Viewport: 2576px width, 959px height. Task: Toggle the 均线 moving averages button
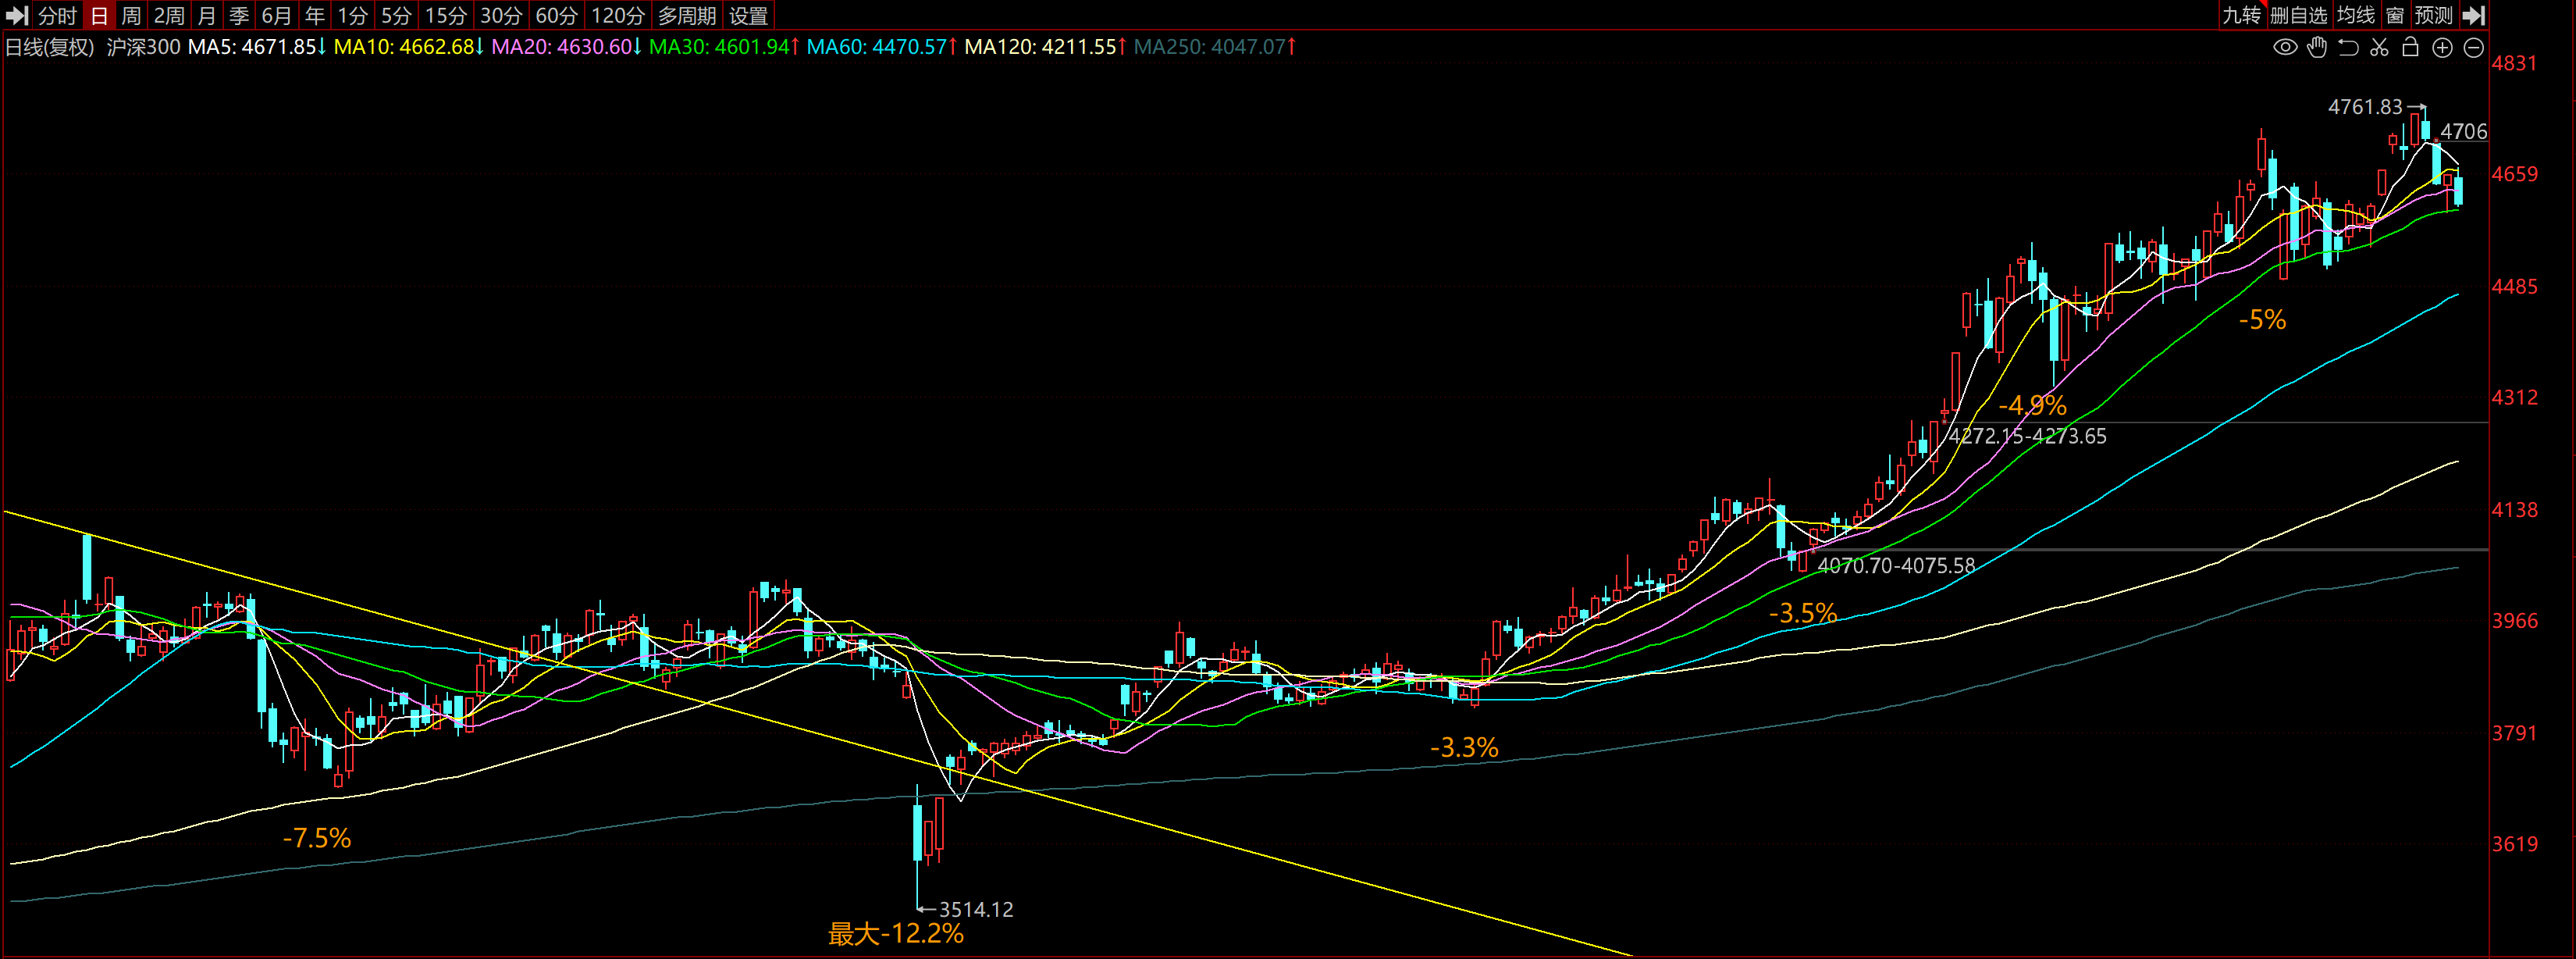(x=2355, y=15)
